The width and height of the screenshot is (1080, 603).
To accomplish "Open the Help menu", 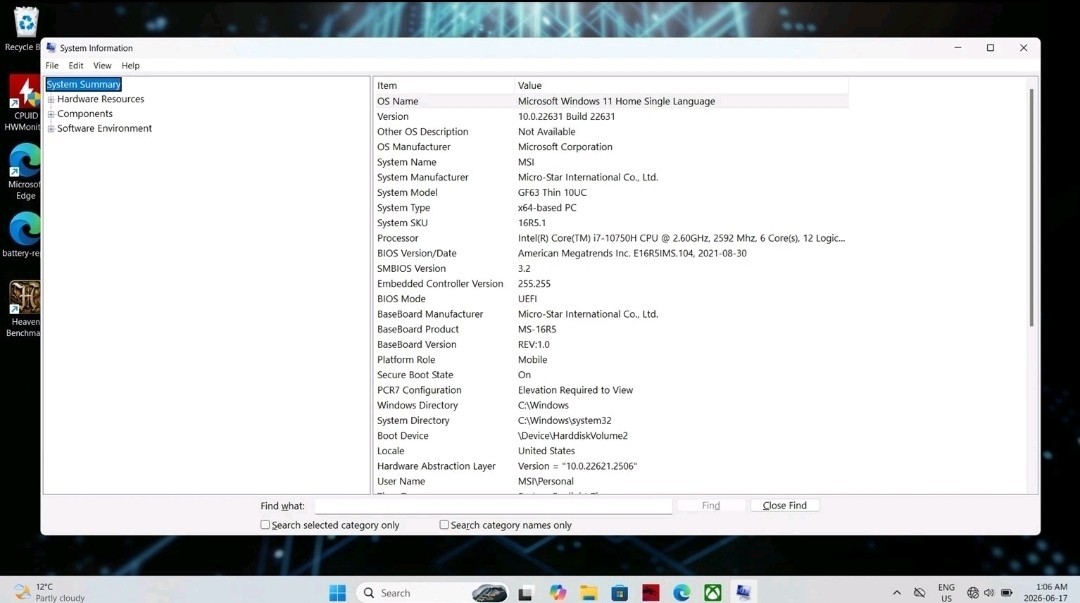I will tap(130, 65).
